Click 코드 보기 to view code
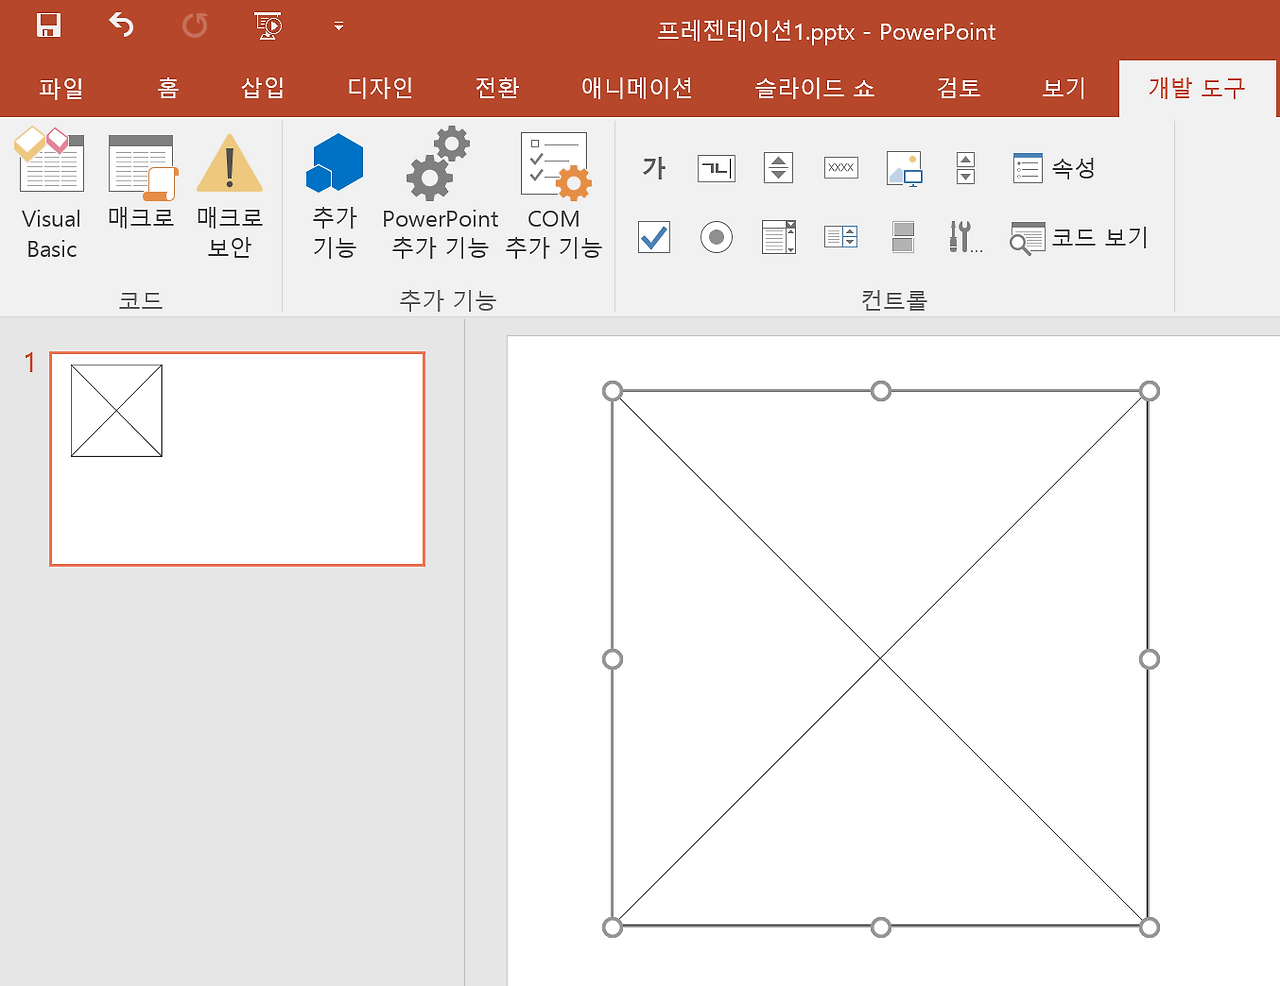The height and width of the screenshot is (986, 1280). pyautogui.click(x=1079, y=237)
